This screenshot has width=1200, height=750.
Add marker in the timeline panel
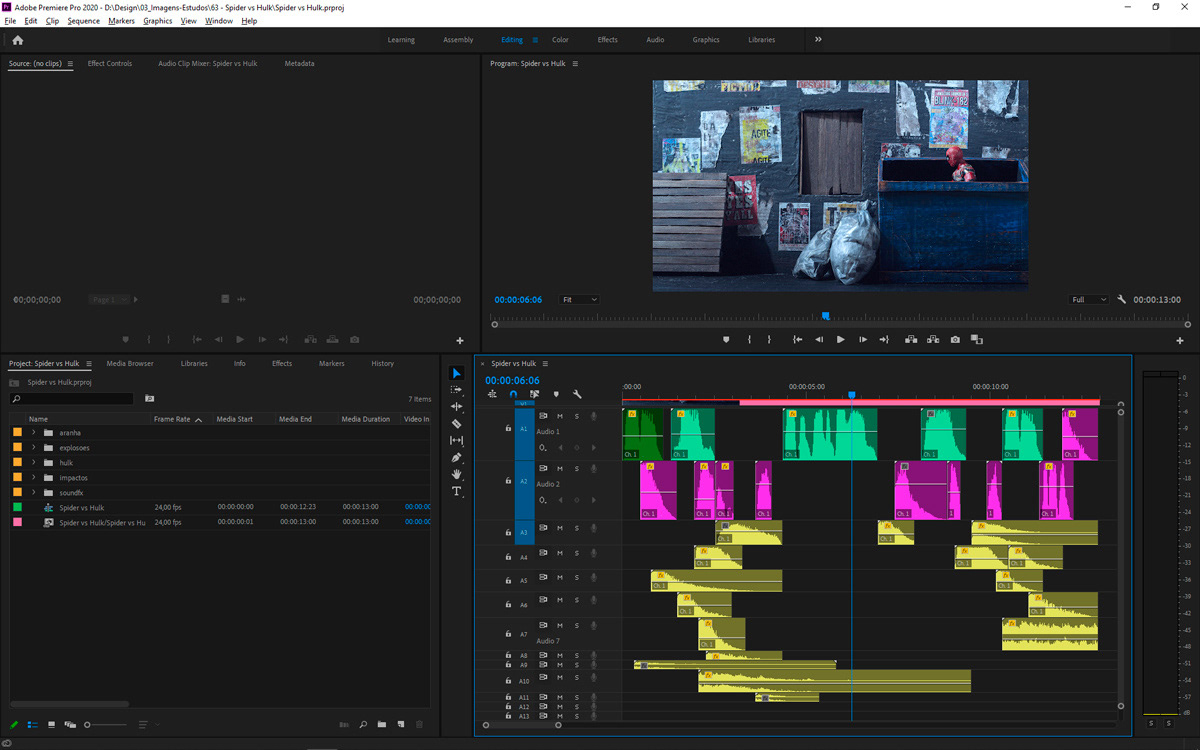(x=556, y=394)
